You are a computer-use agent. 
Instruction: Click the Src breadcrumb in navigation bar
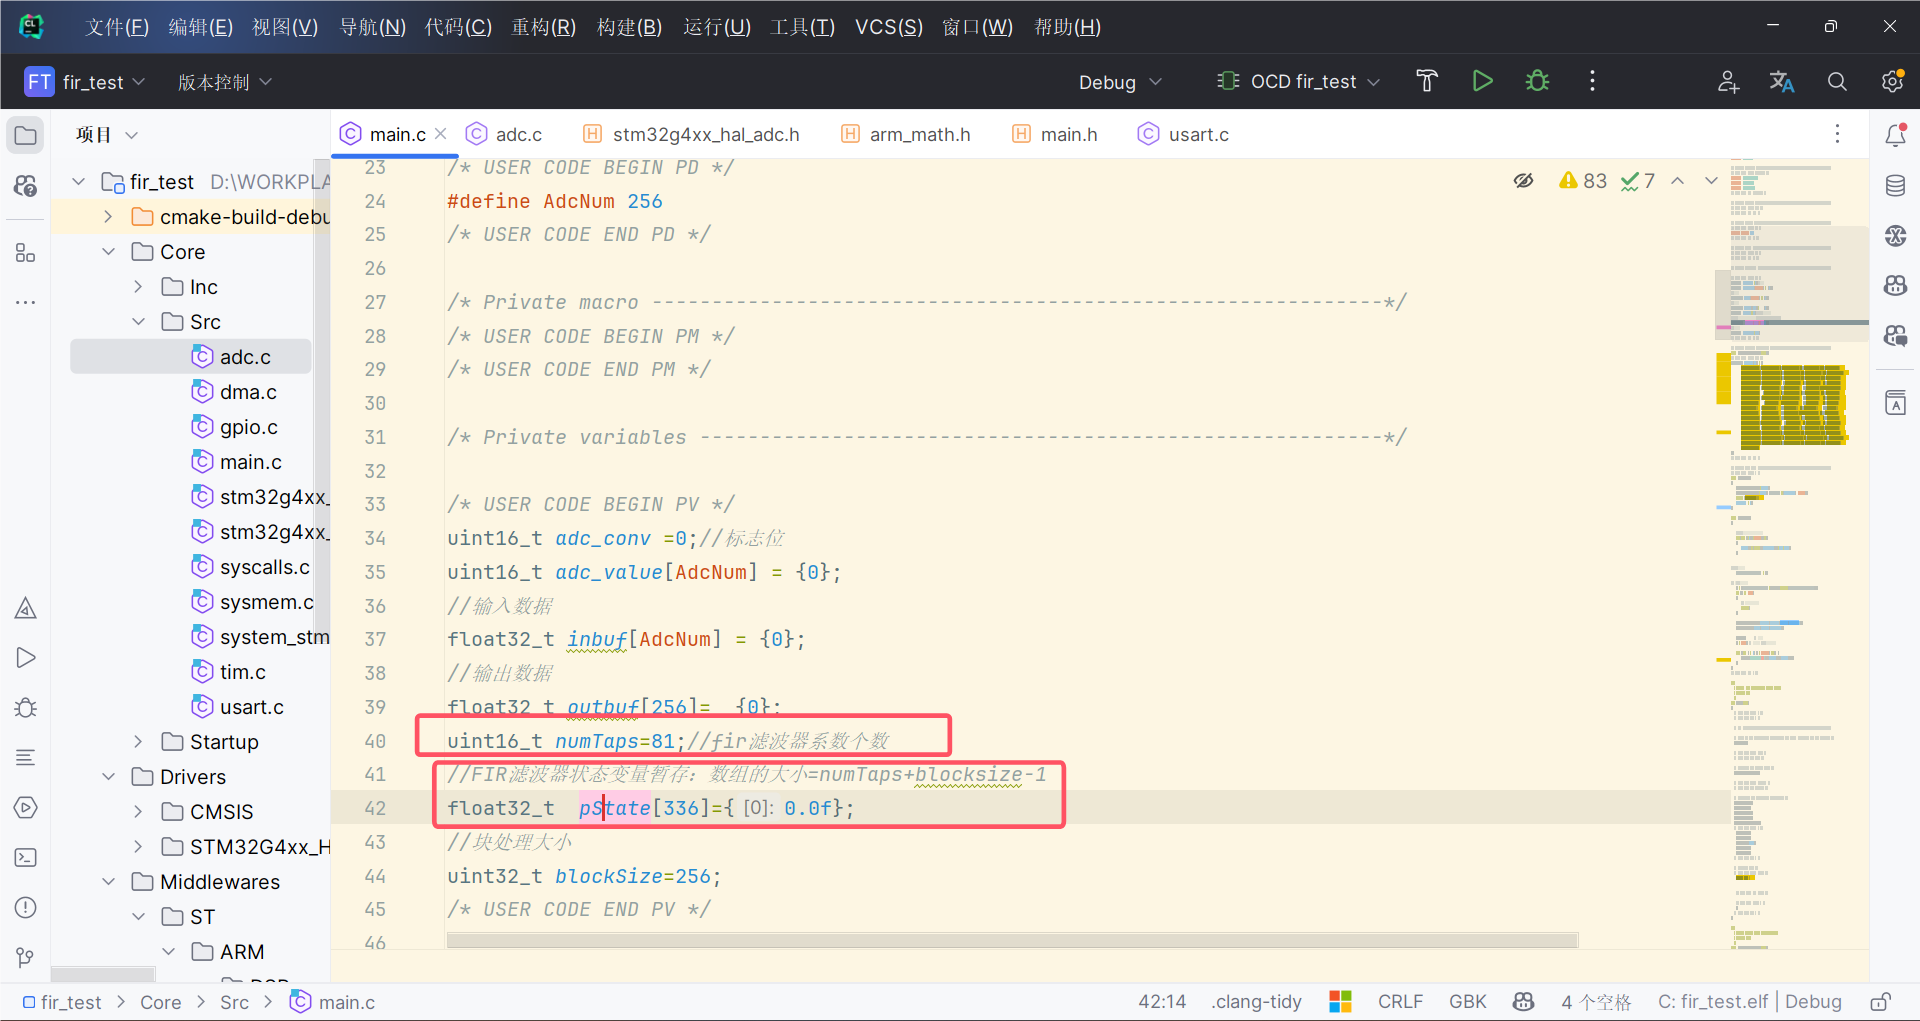(x=234, y=1002)
